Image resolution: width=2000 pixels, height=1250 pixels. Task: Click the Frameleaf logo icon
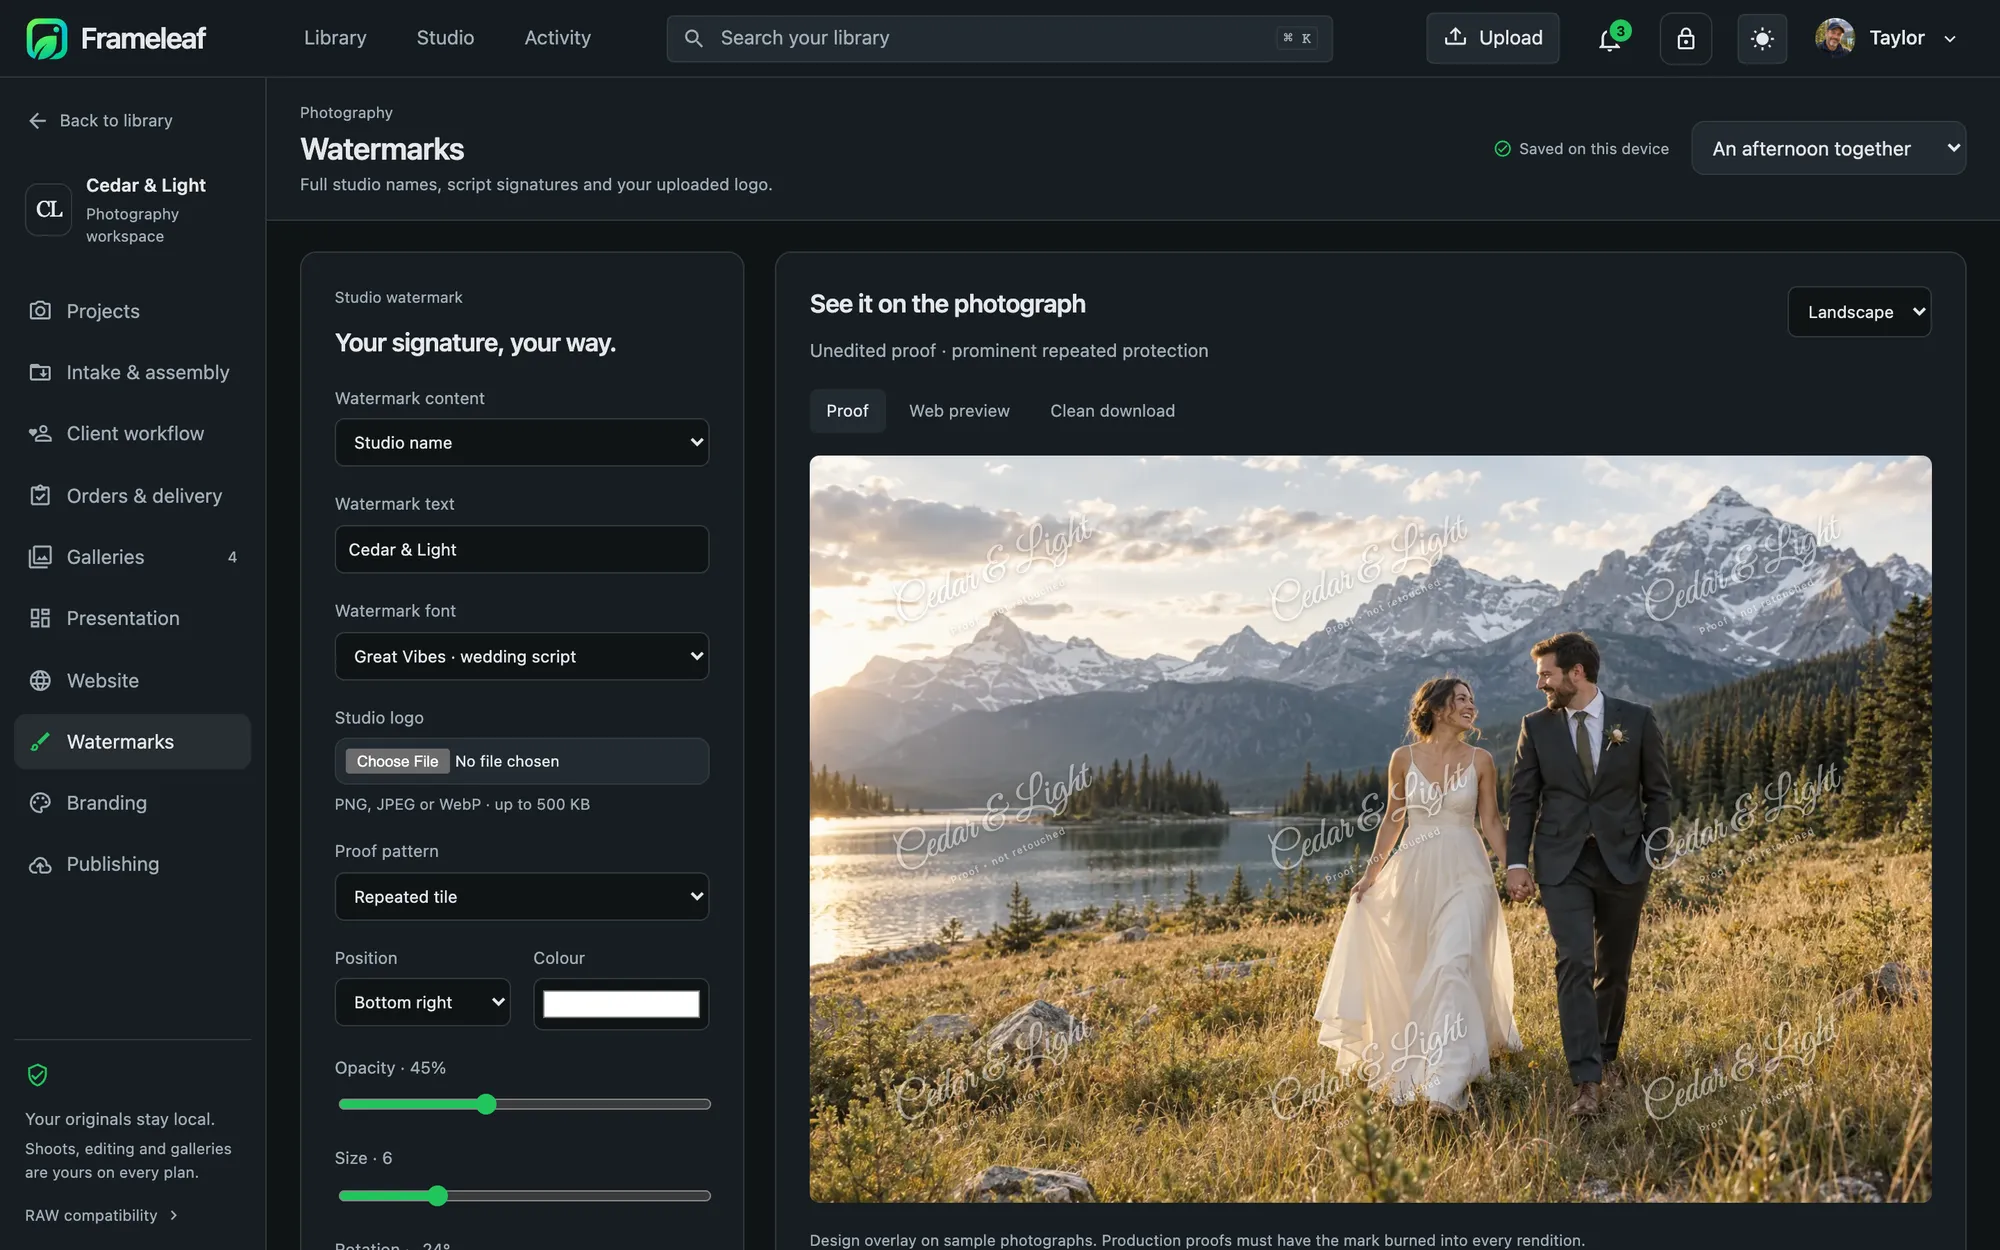(46, 38)
